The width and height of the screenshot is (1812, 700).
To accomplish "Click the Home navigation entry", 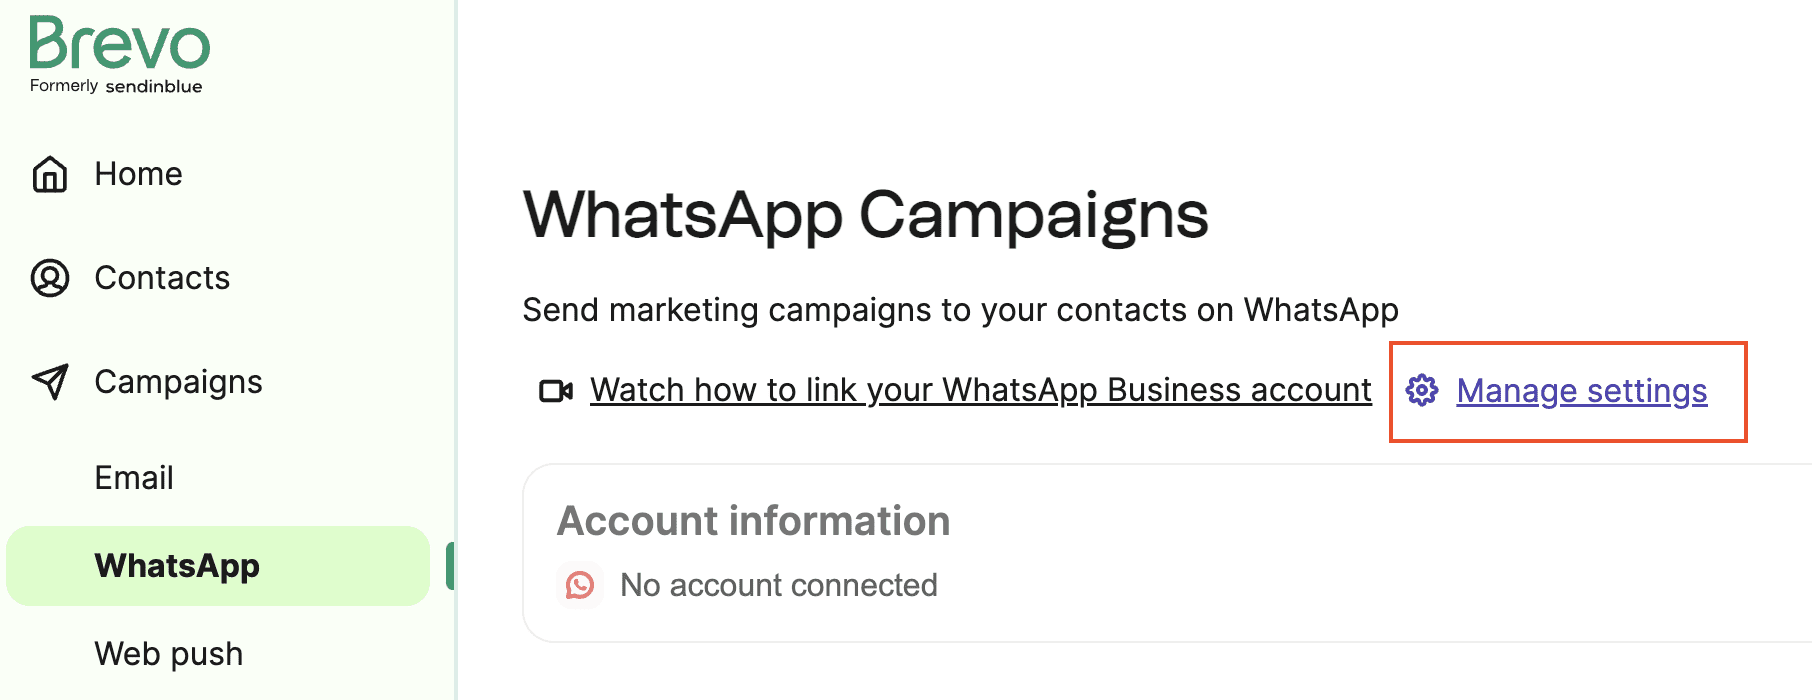I will (138, 174).
